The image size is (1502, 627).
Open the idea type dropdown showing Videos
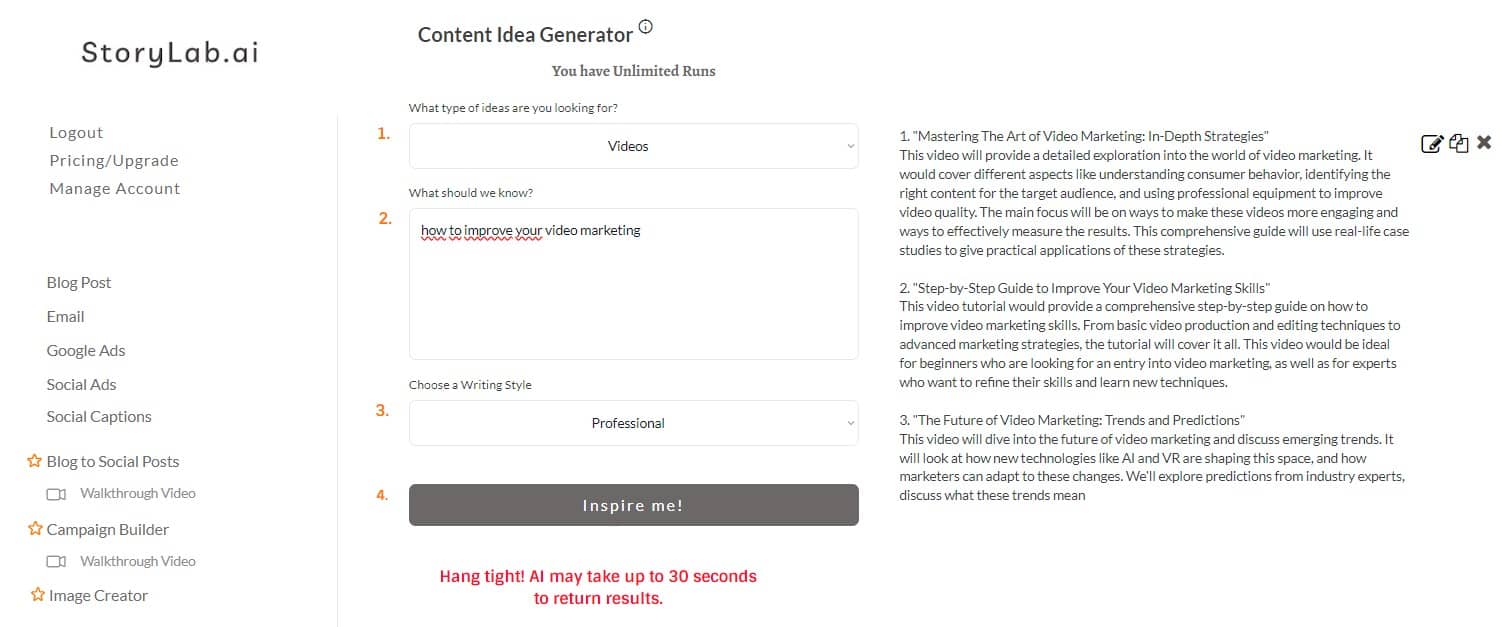[x=632, y=145]
